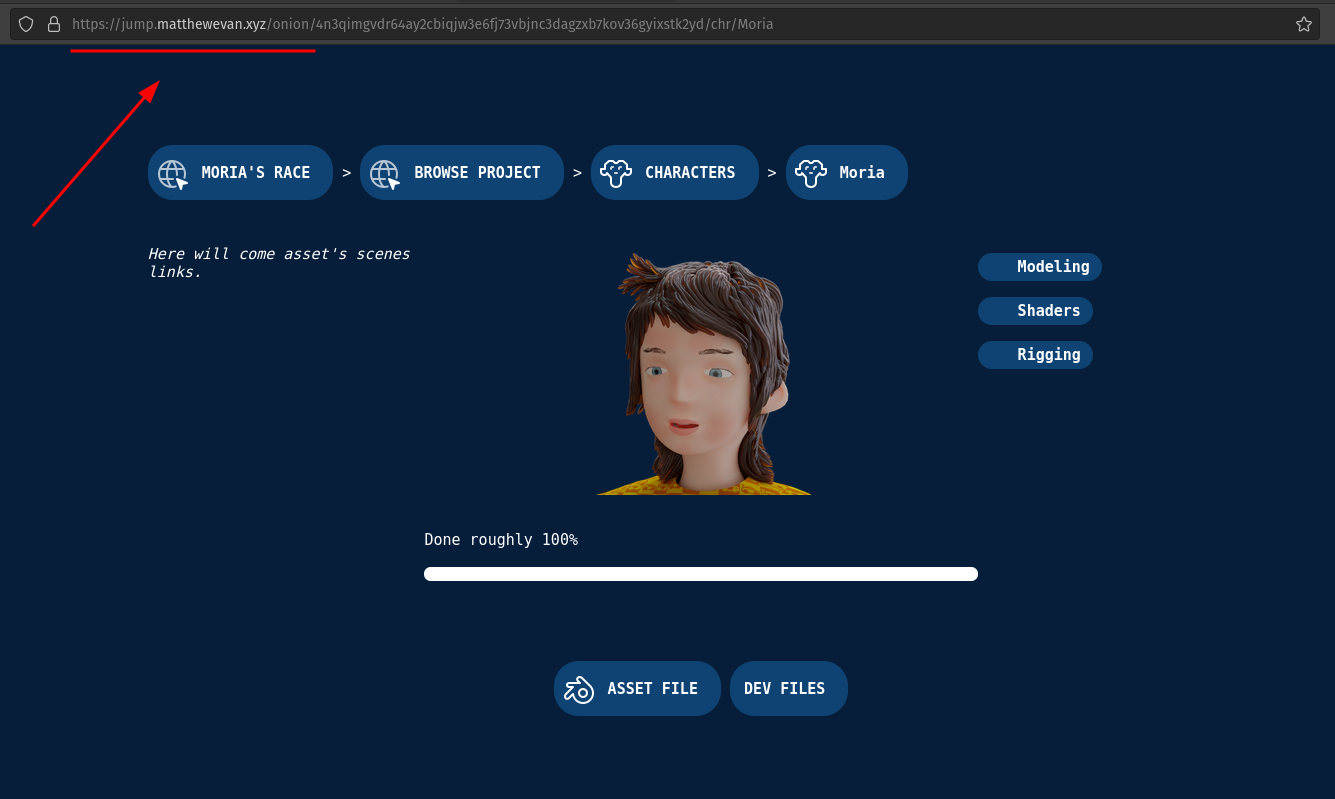Open the Rigging checklist item
1335x799 pixels.
[x=1035, y=355]
